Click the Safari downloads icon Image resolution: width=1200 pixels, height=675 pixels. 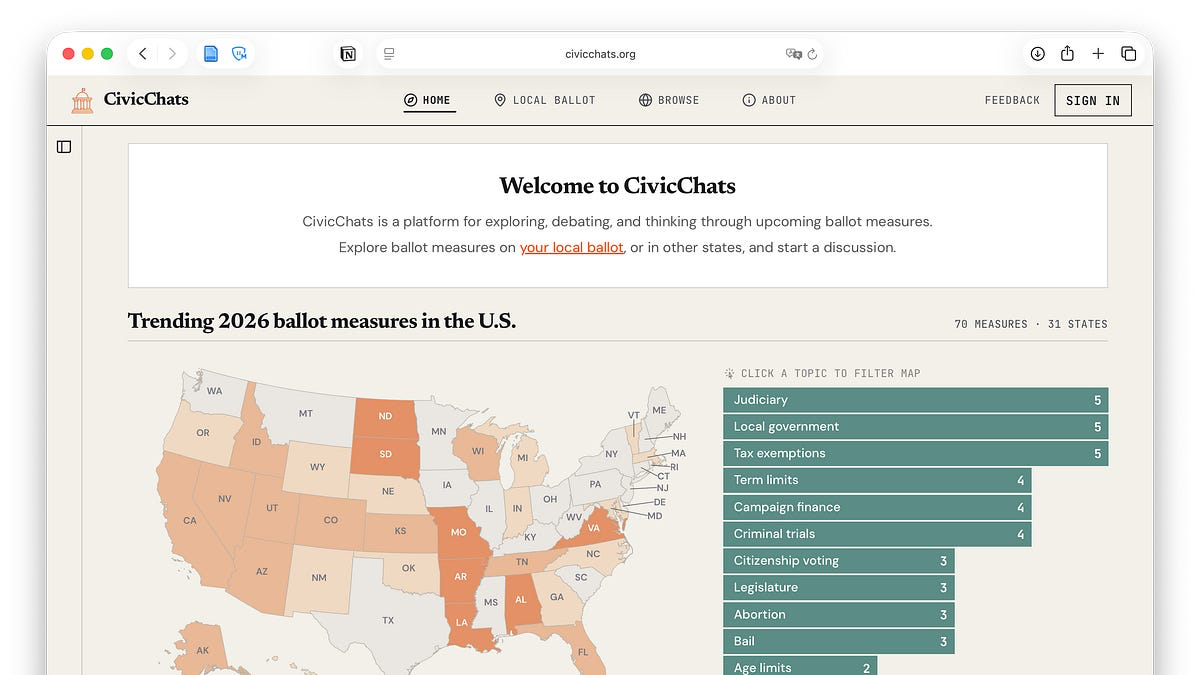(x=1037, y=54)
